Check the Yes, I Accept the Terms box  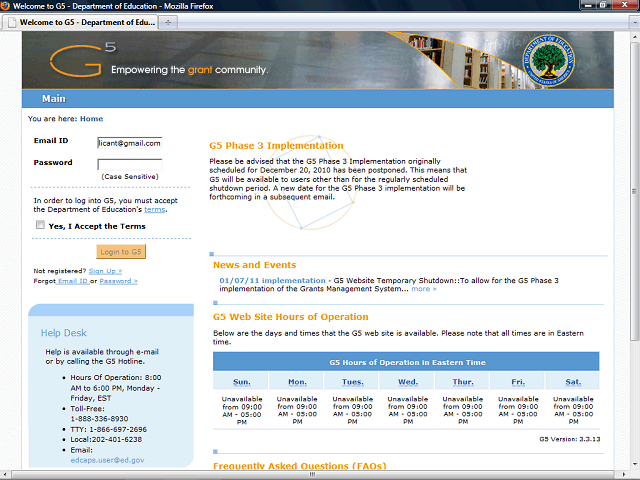[41, 226]
